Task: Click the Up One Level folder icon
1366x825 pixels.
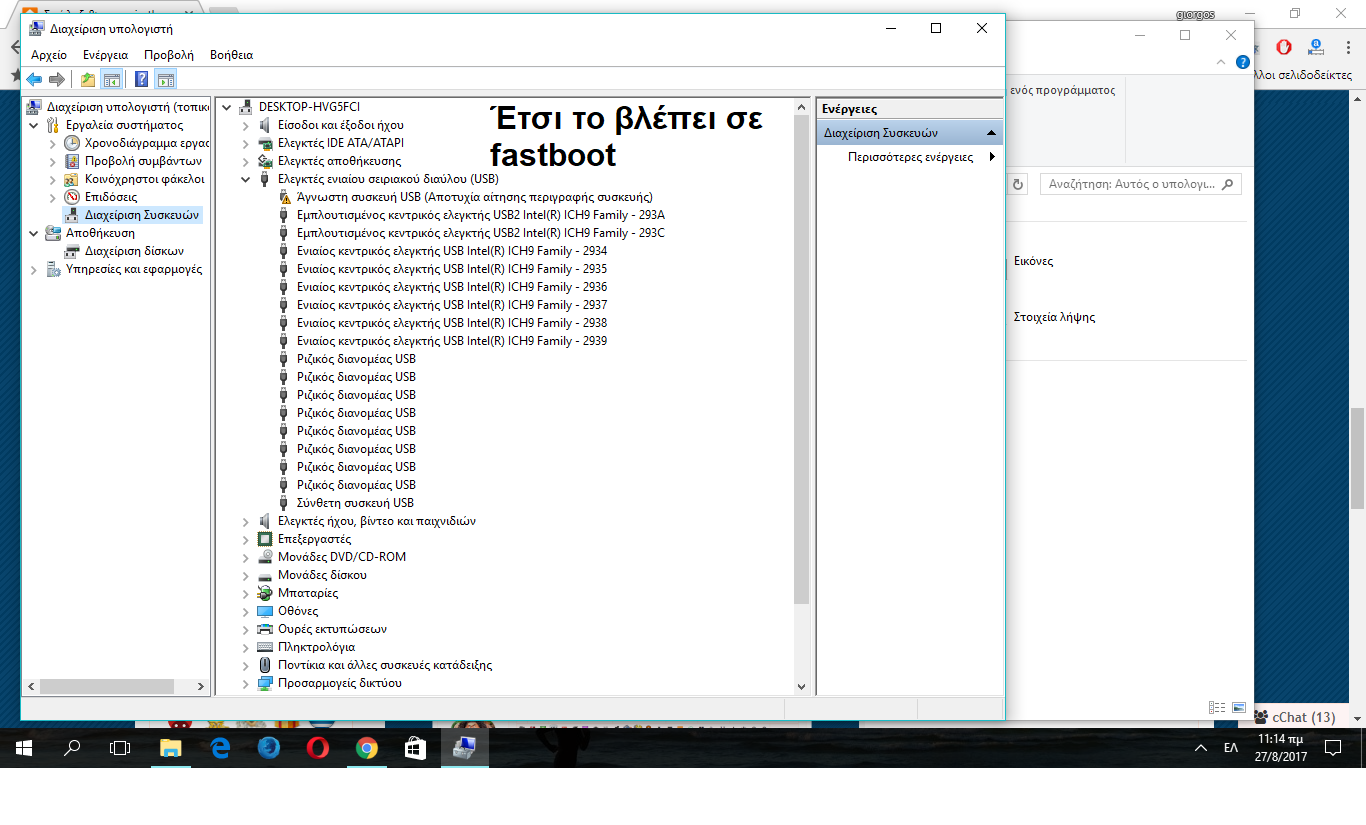Action: point(88,80)
